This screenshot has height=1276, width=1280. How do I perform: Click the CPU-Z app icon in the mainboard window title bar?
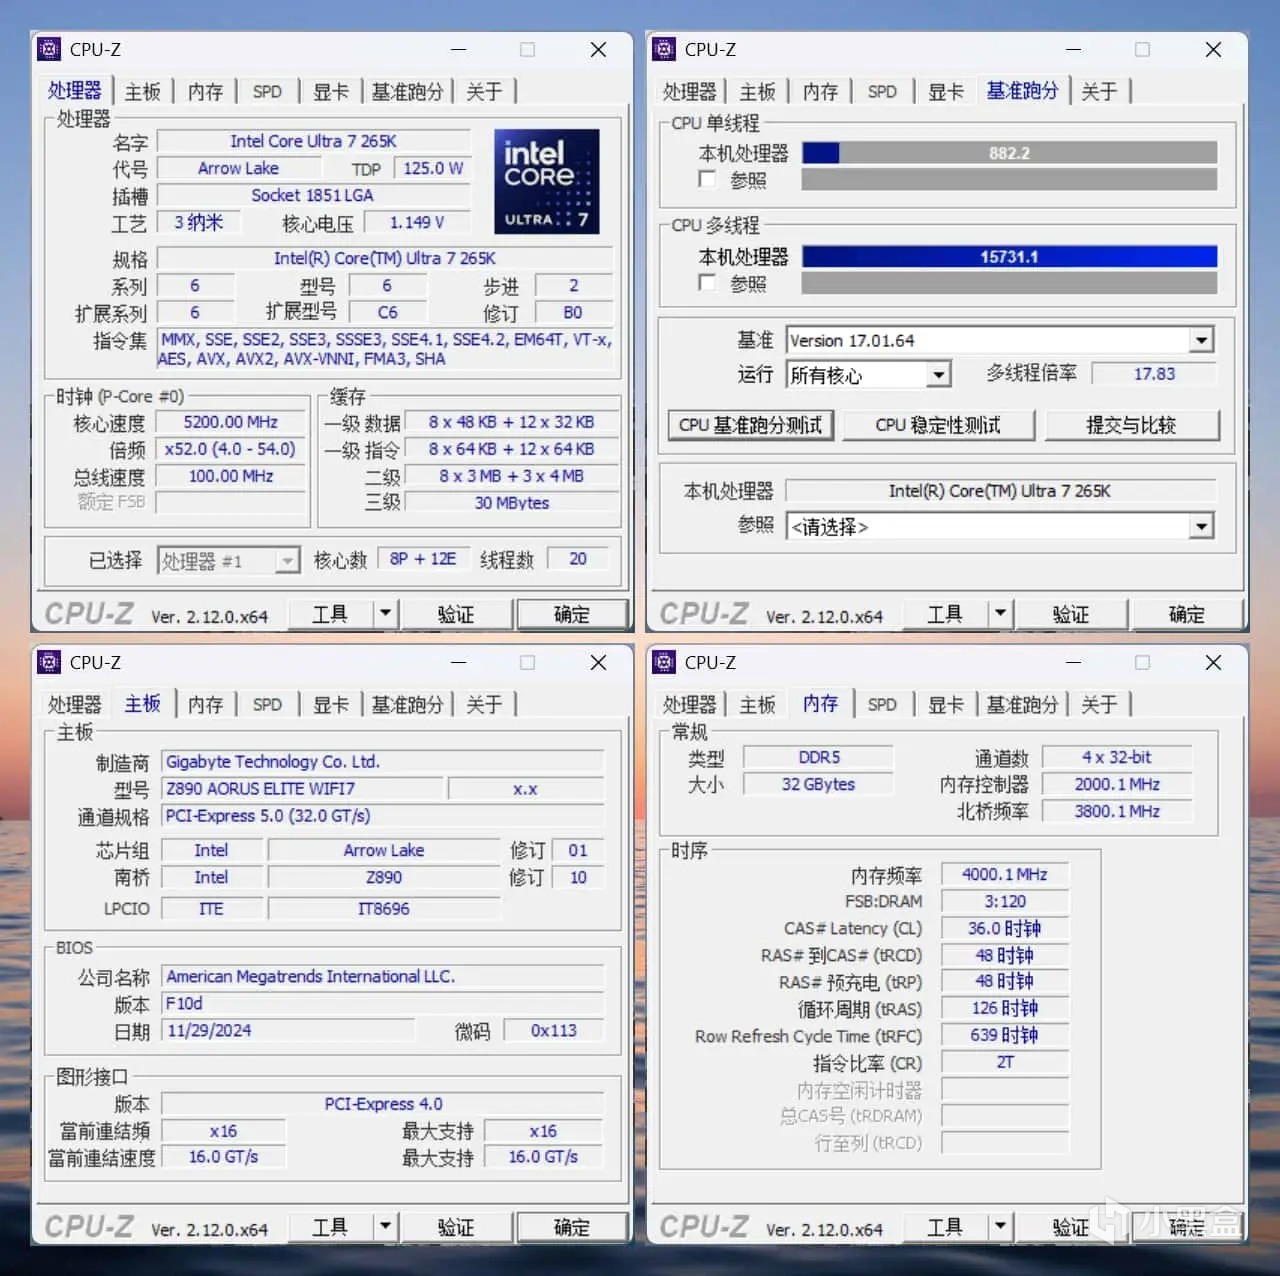[48, 662]
